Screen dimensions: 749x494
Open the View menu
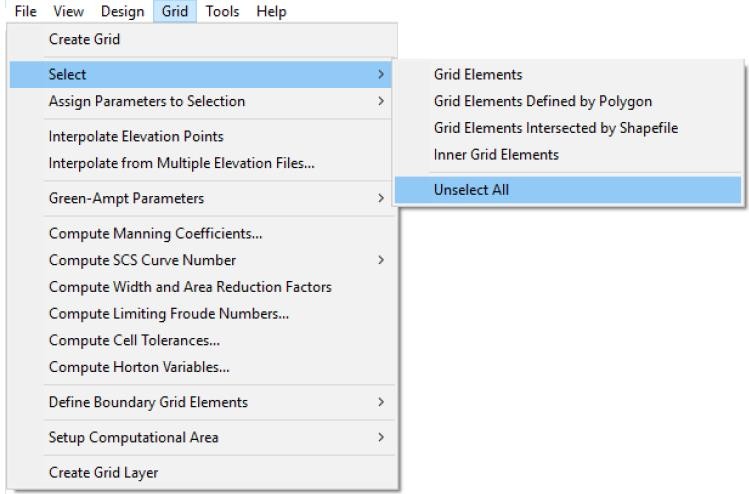click(68, 12)
